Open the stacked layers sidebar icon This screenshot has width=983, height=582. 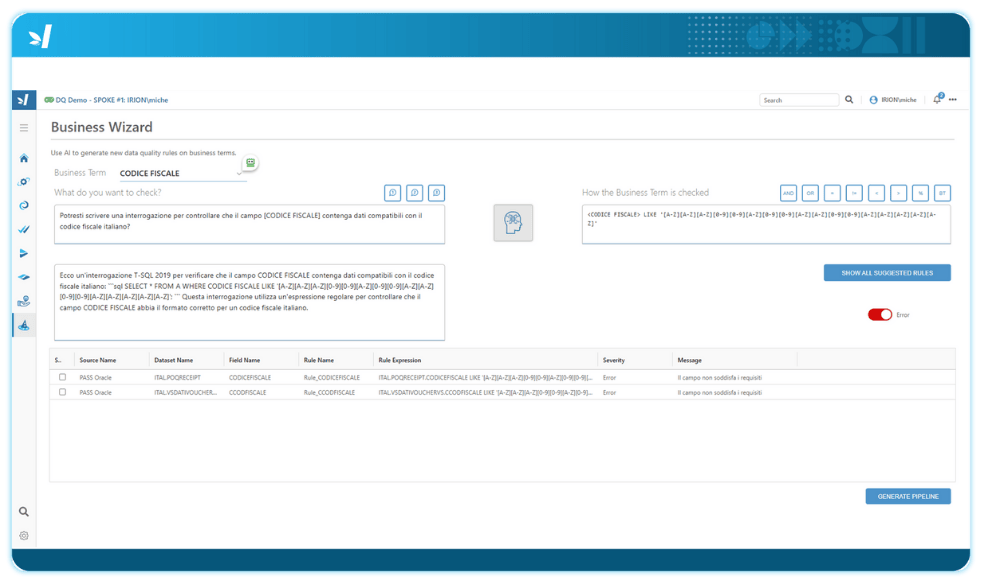[24, 277]
